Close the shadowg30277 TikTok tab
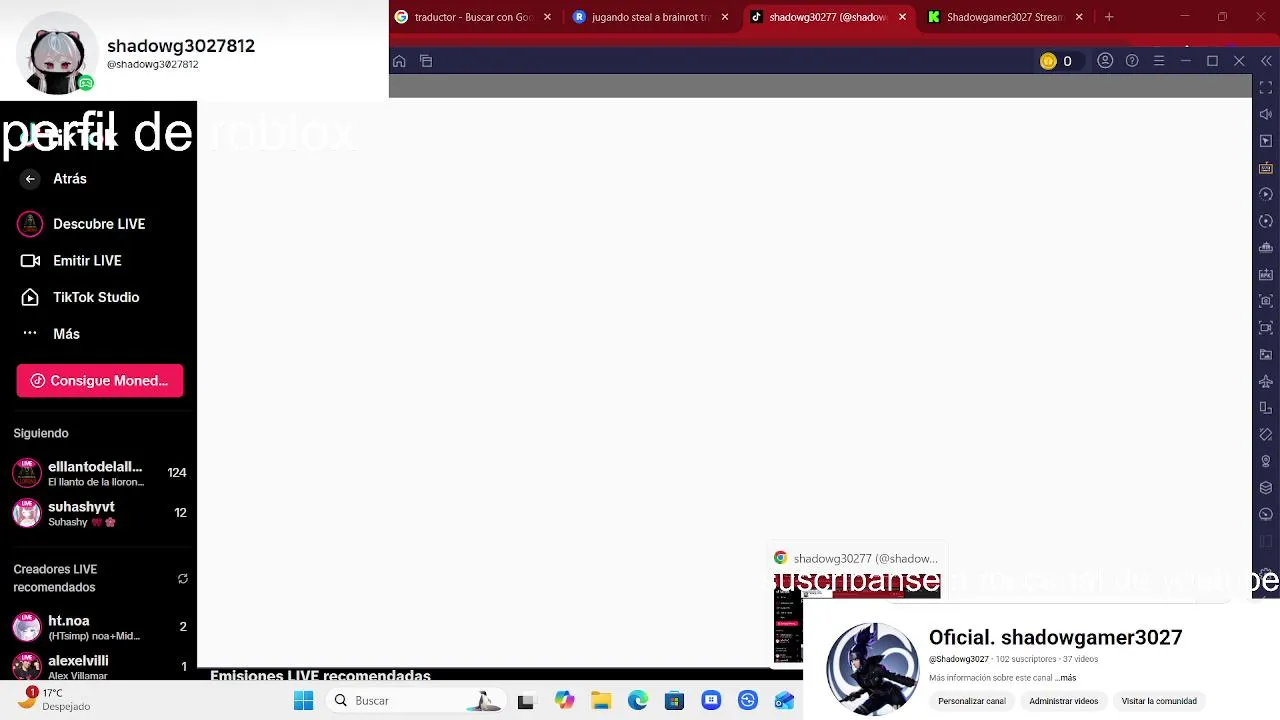 click(902, 17)
